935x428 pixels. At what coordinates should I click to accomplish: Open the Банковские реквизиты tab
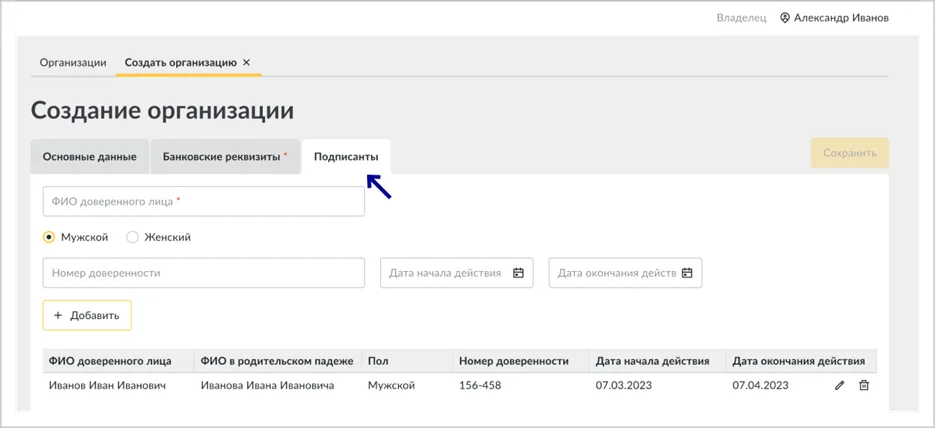(225, 157)
